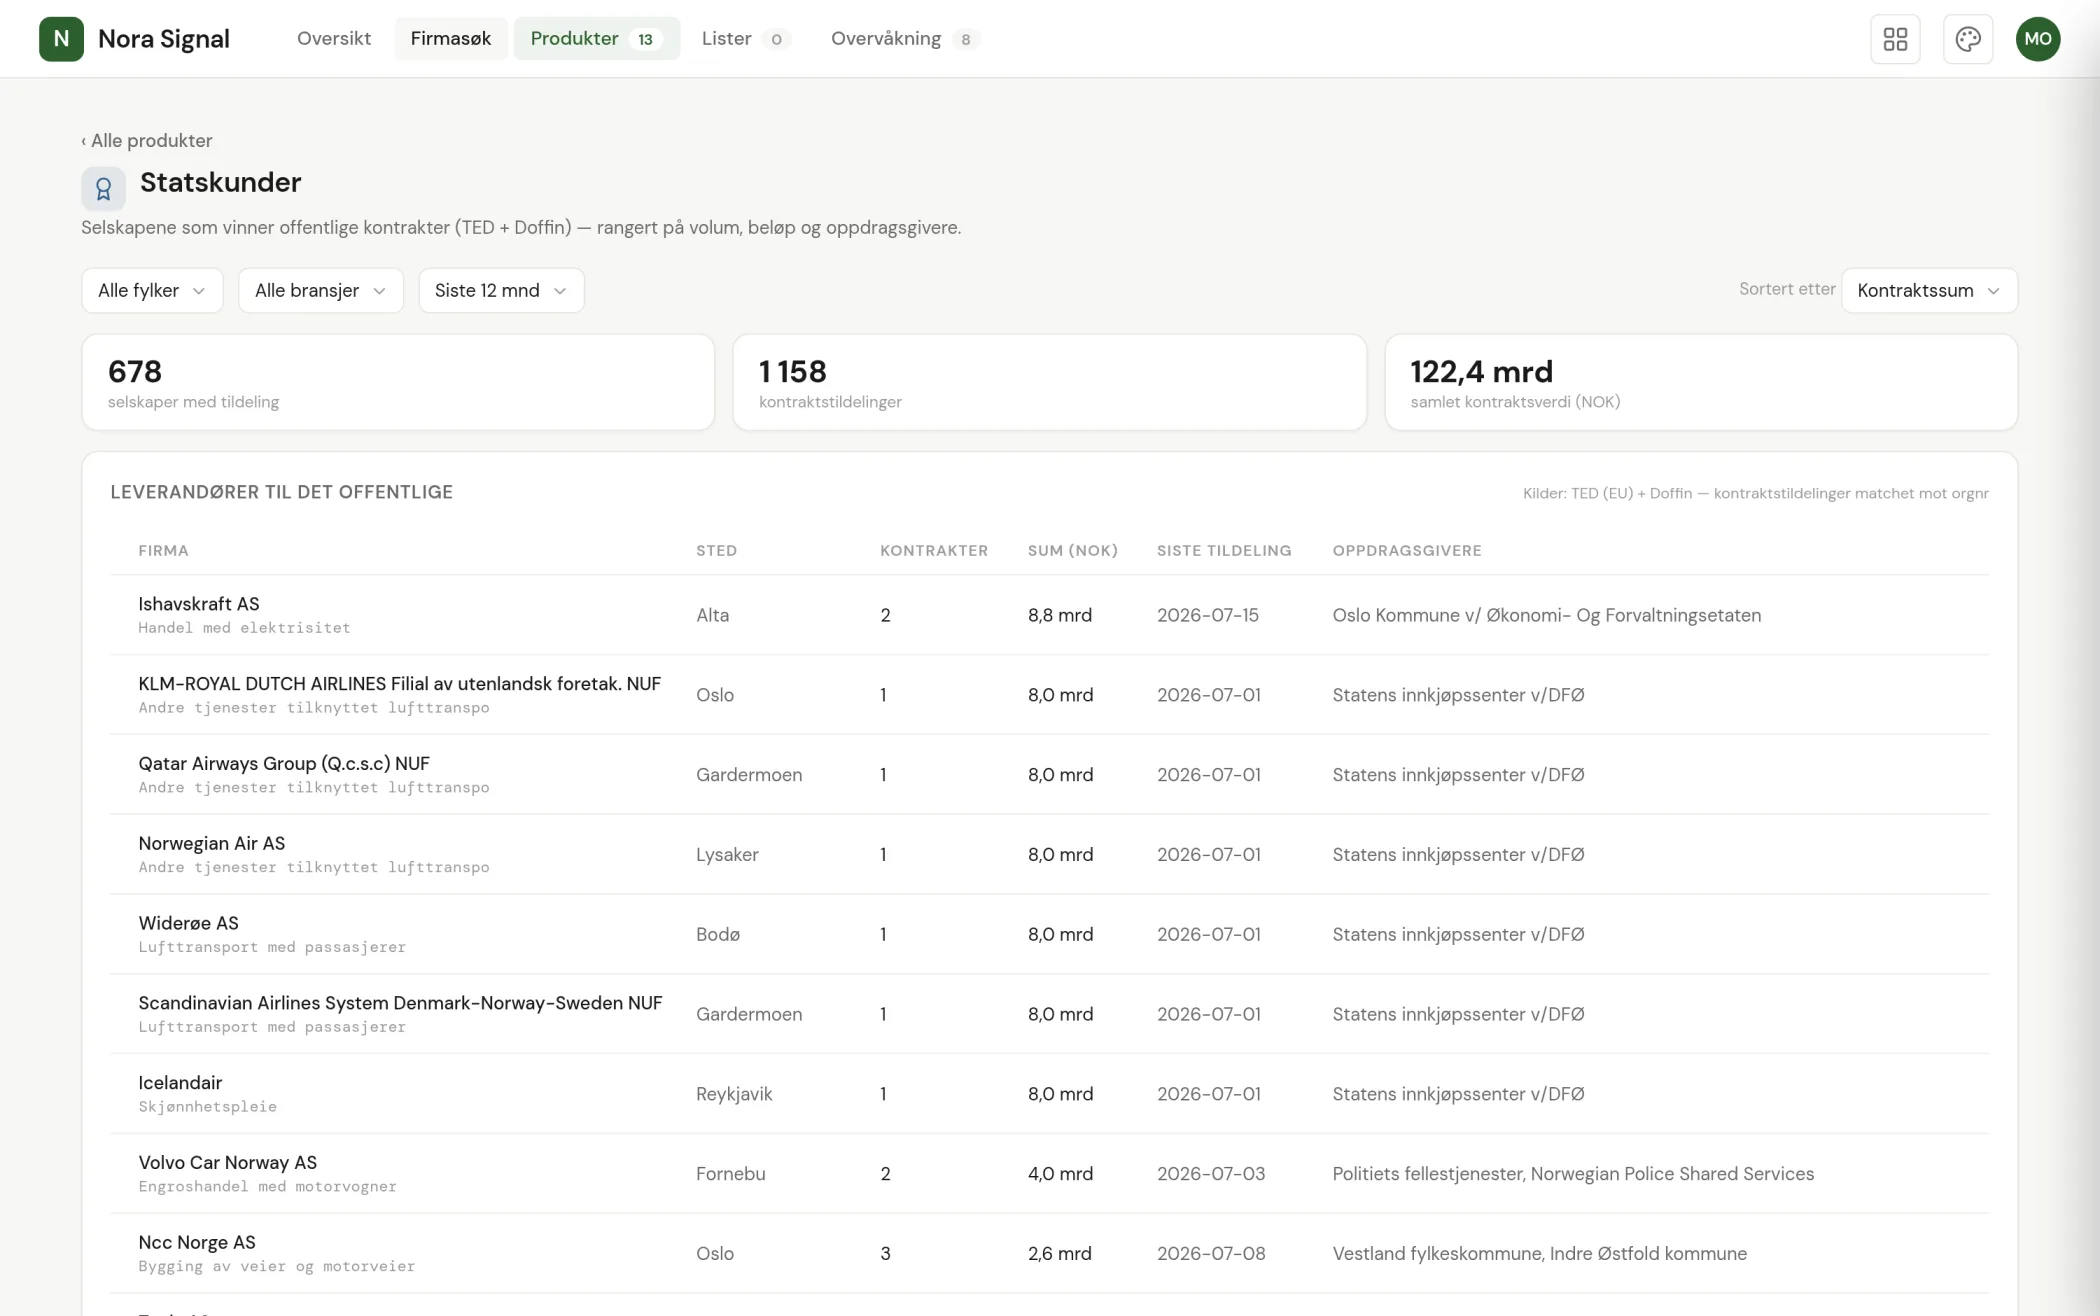This screenshot has width=2100, height=1316.
Task: Click the 8,8 mrd sum value
Action: coord(1060,615)
